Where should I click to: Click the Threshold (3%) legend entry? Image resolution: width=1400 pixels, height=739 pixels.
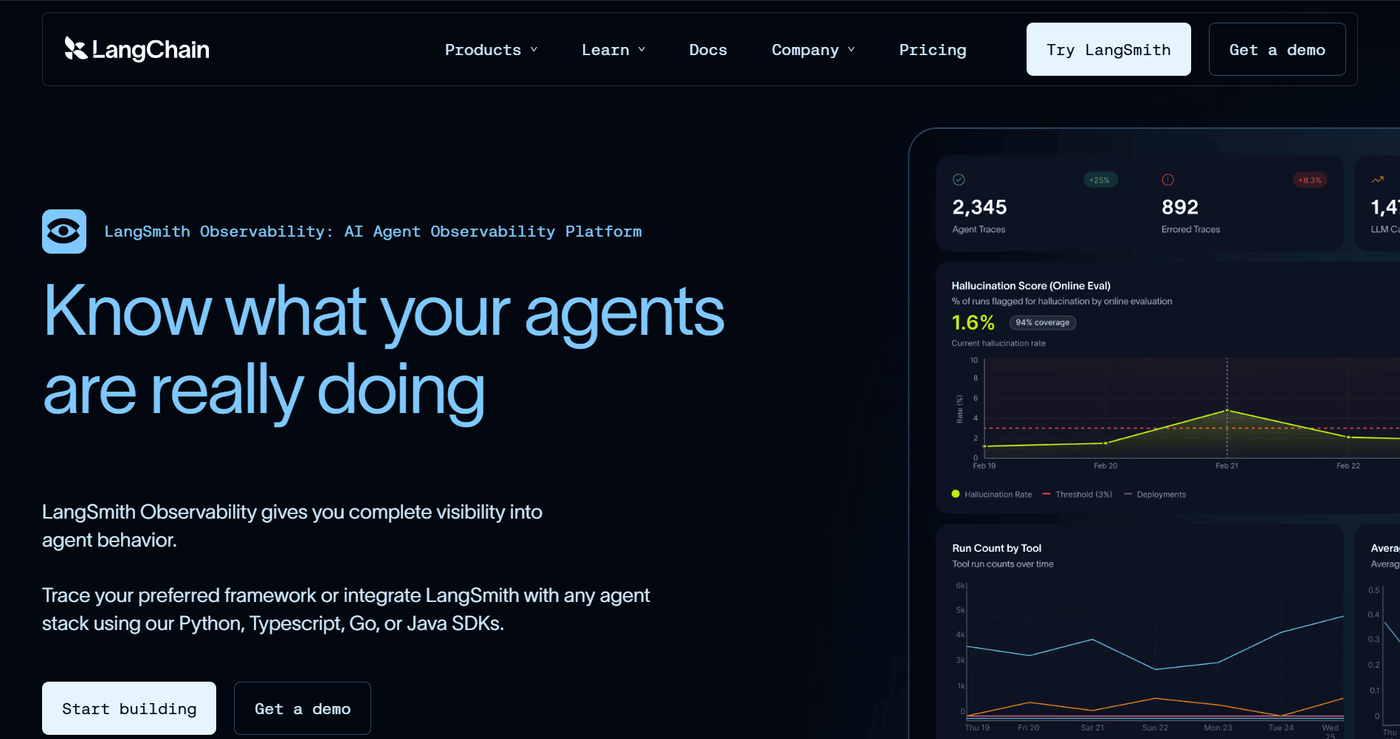coord(1078,494)
